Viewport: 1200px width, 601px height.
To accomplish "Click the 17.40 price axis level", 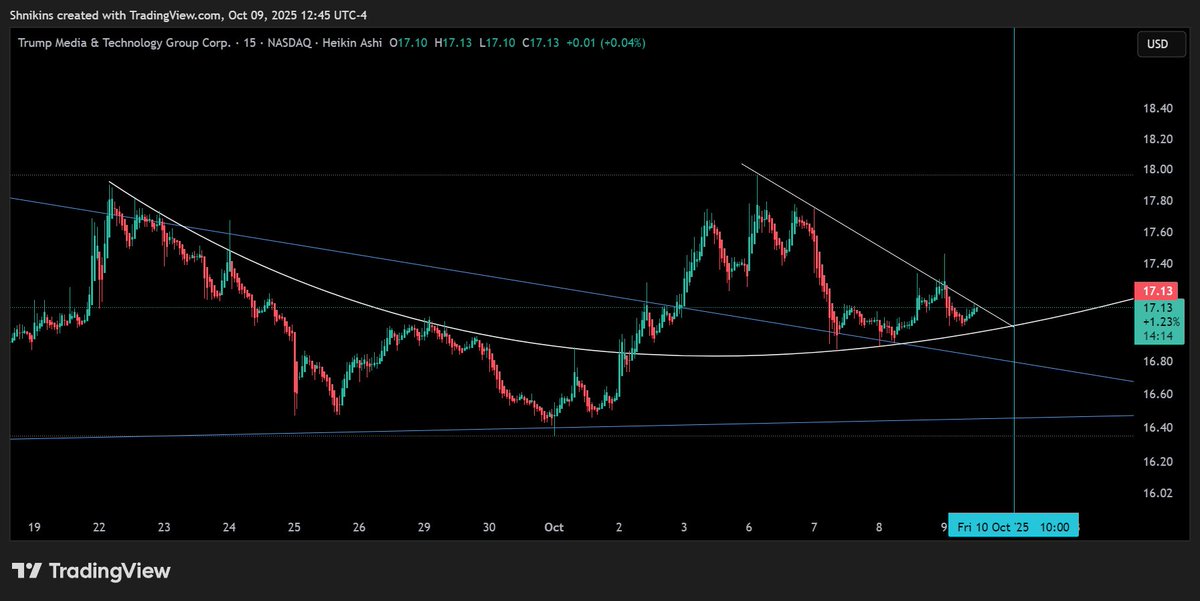I will tap(1157, 263).
